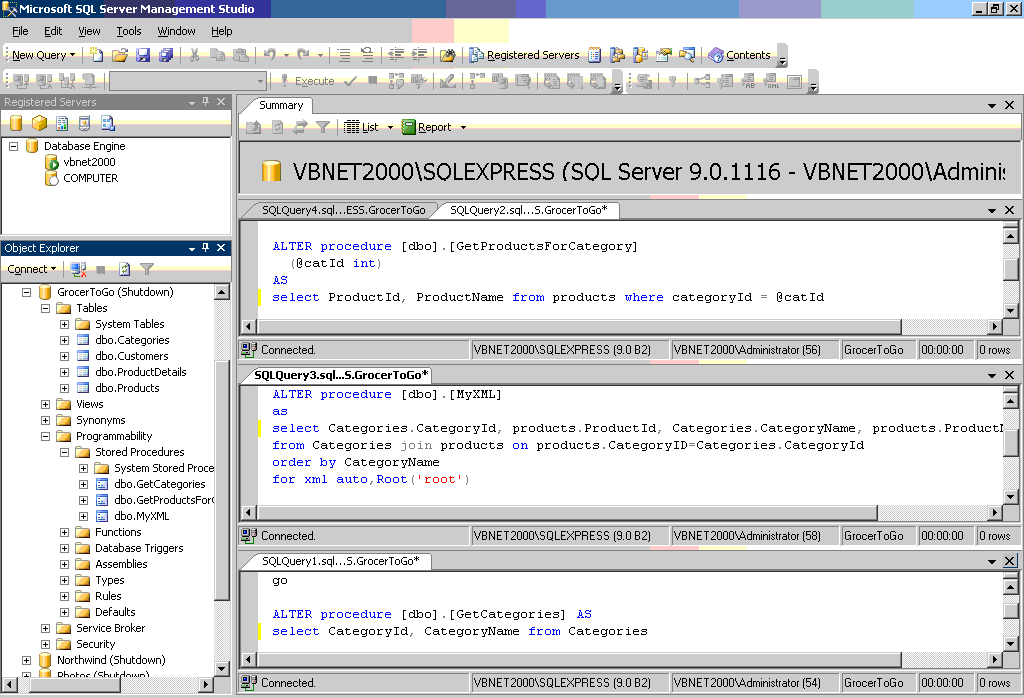
Task: Click the Refresh icon in Object Explorer
Action: (125, 269)
